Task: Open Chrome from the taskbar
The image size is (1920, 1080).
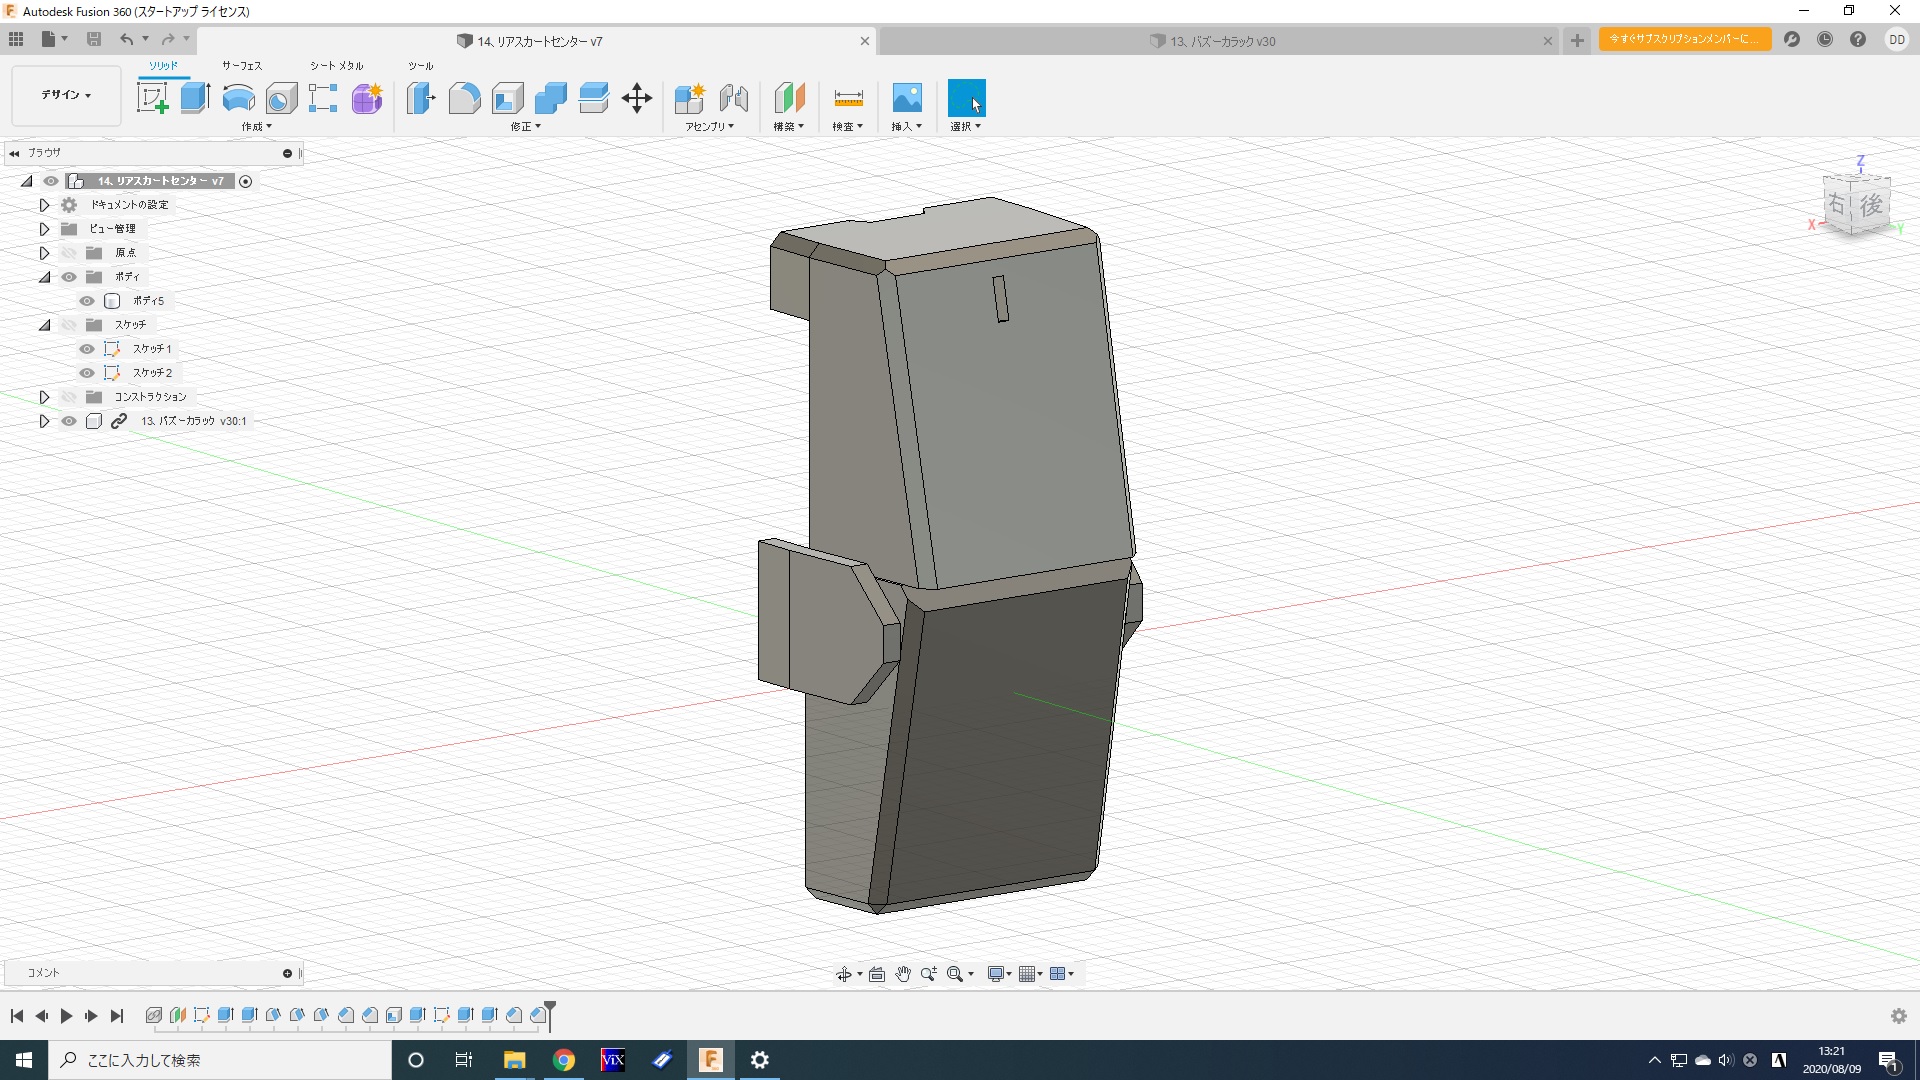Action: click(564, 1060)
